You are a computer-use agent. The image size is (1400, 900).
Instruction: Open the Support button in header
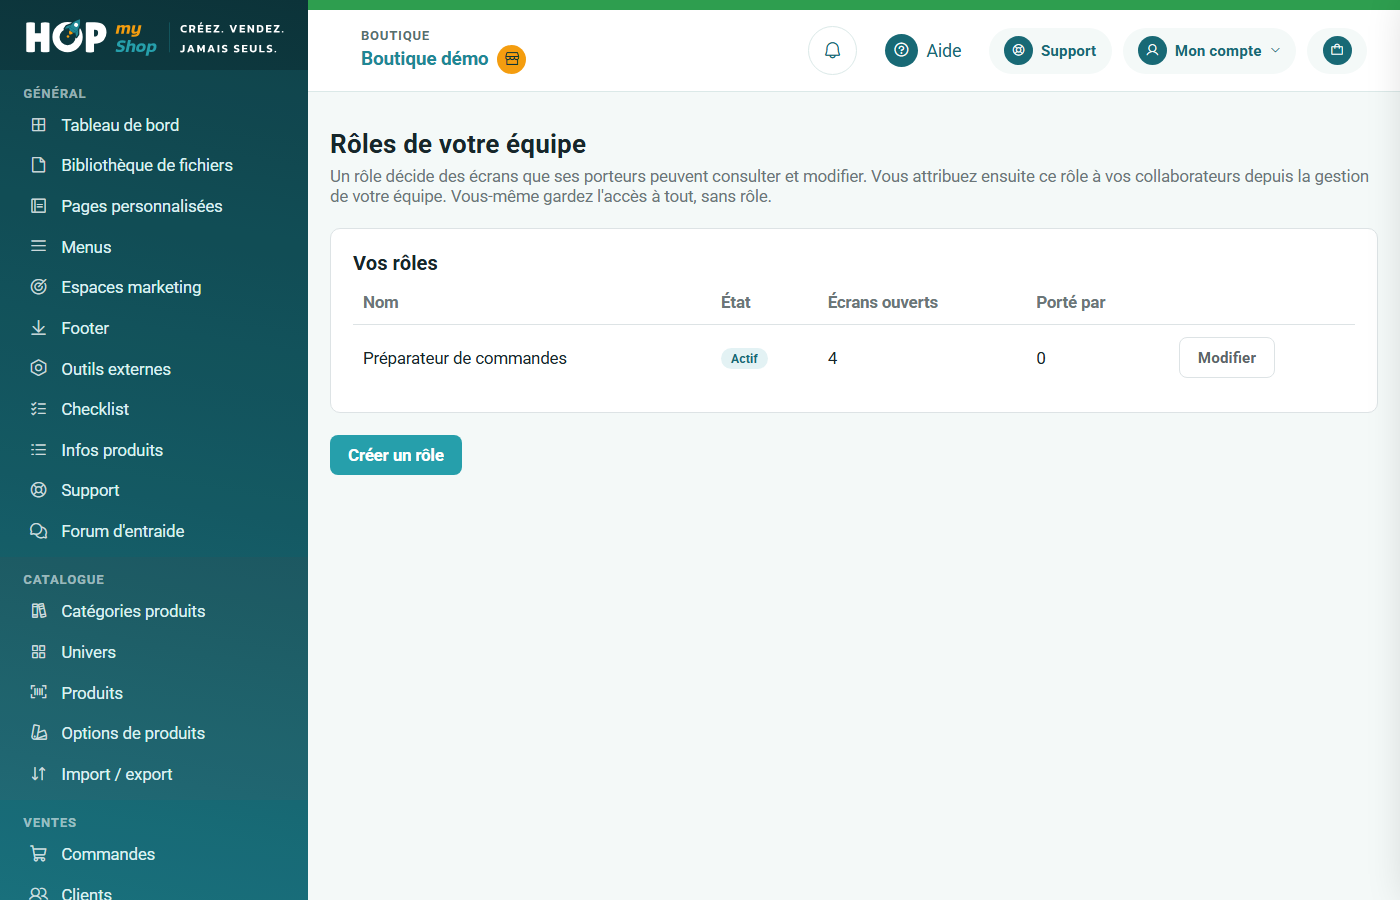[x=1050, y=50]
